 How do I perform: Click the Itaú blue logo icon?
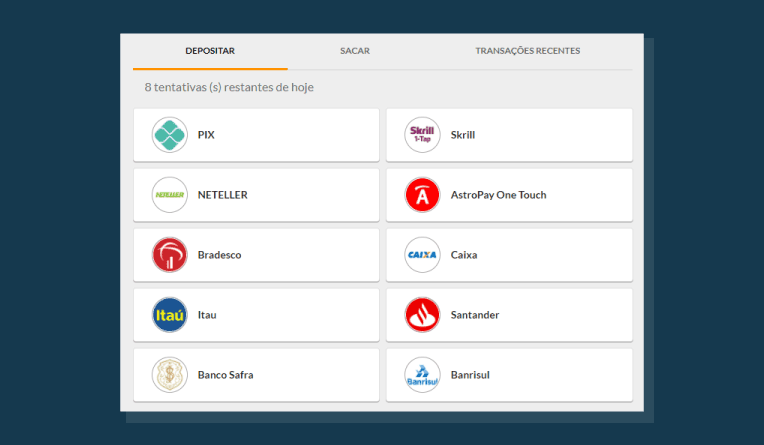coord(170,315)
